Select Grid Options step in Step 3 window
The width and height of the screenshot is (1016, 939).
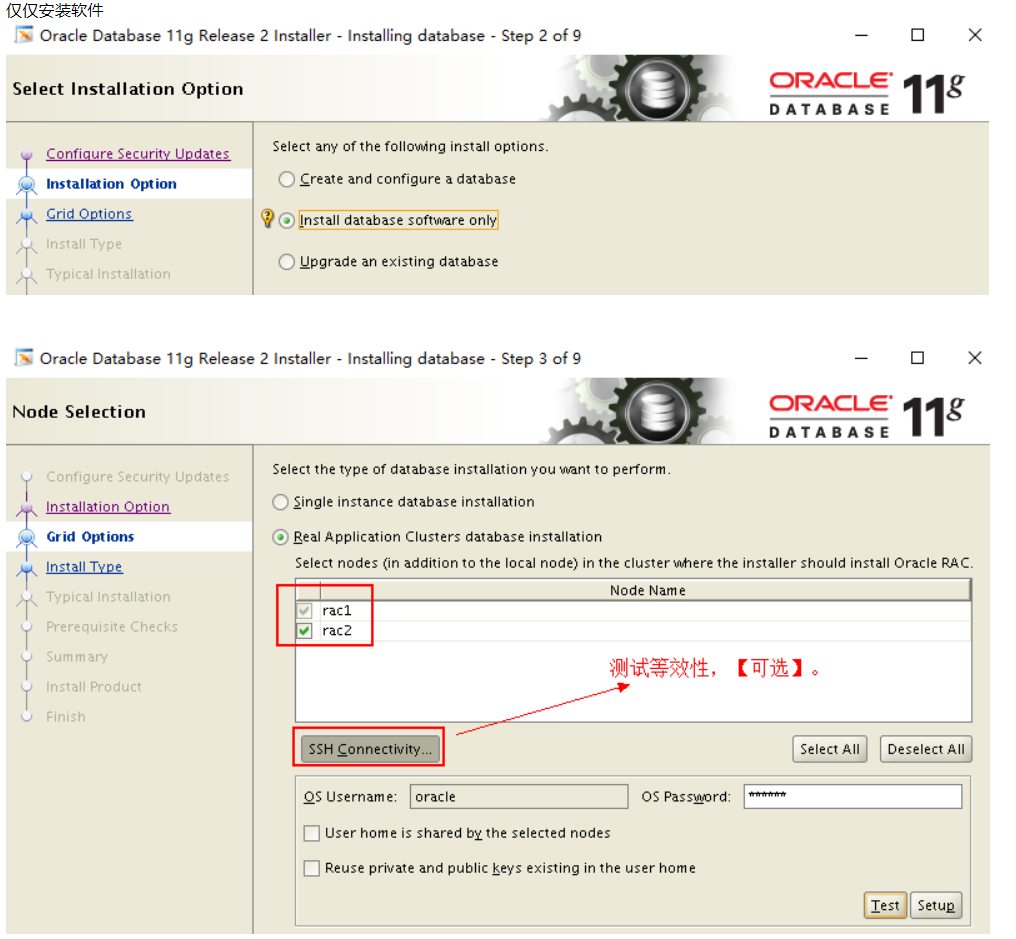click(90, 537)
